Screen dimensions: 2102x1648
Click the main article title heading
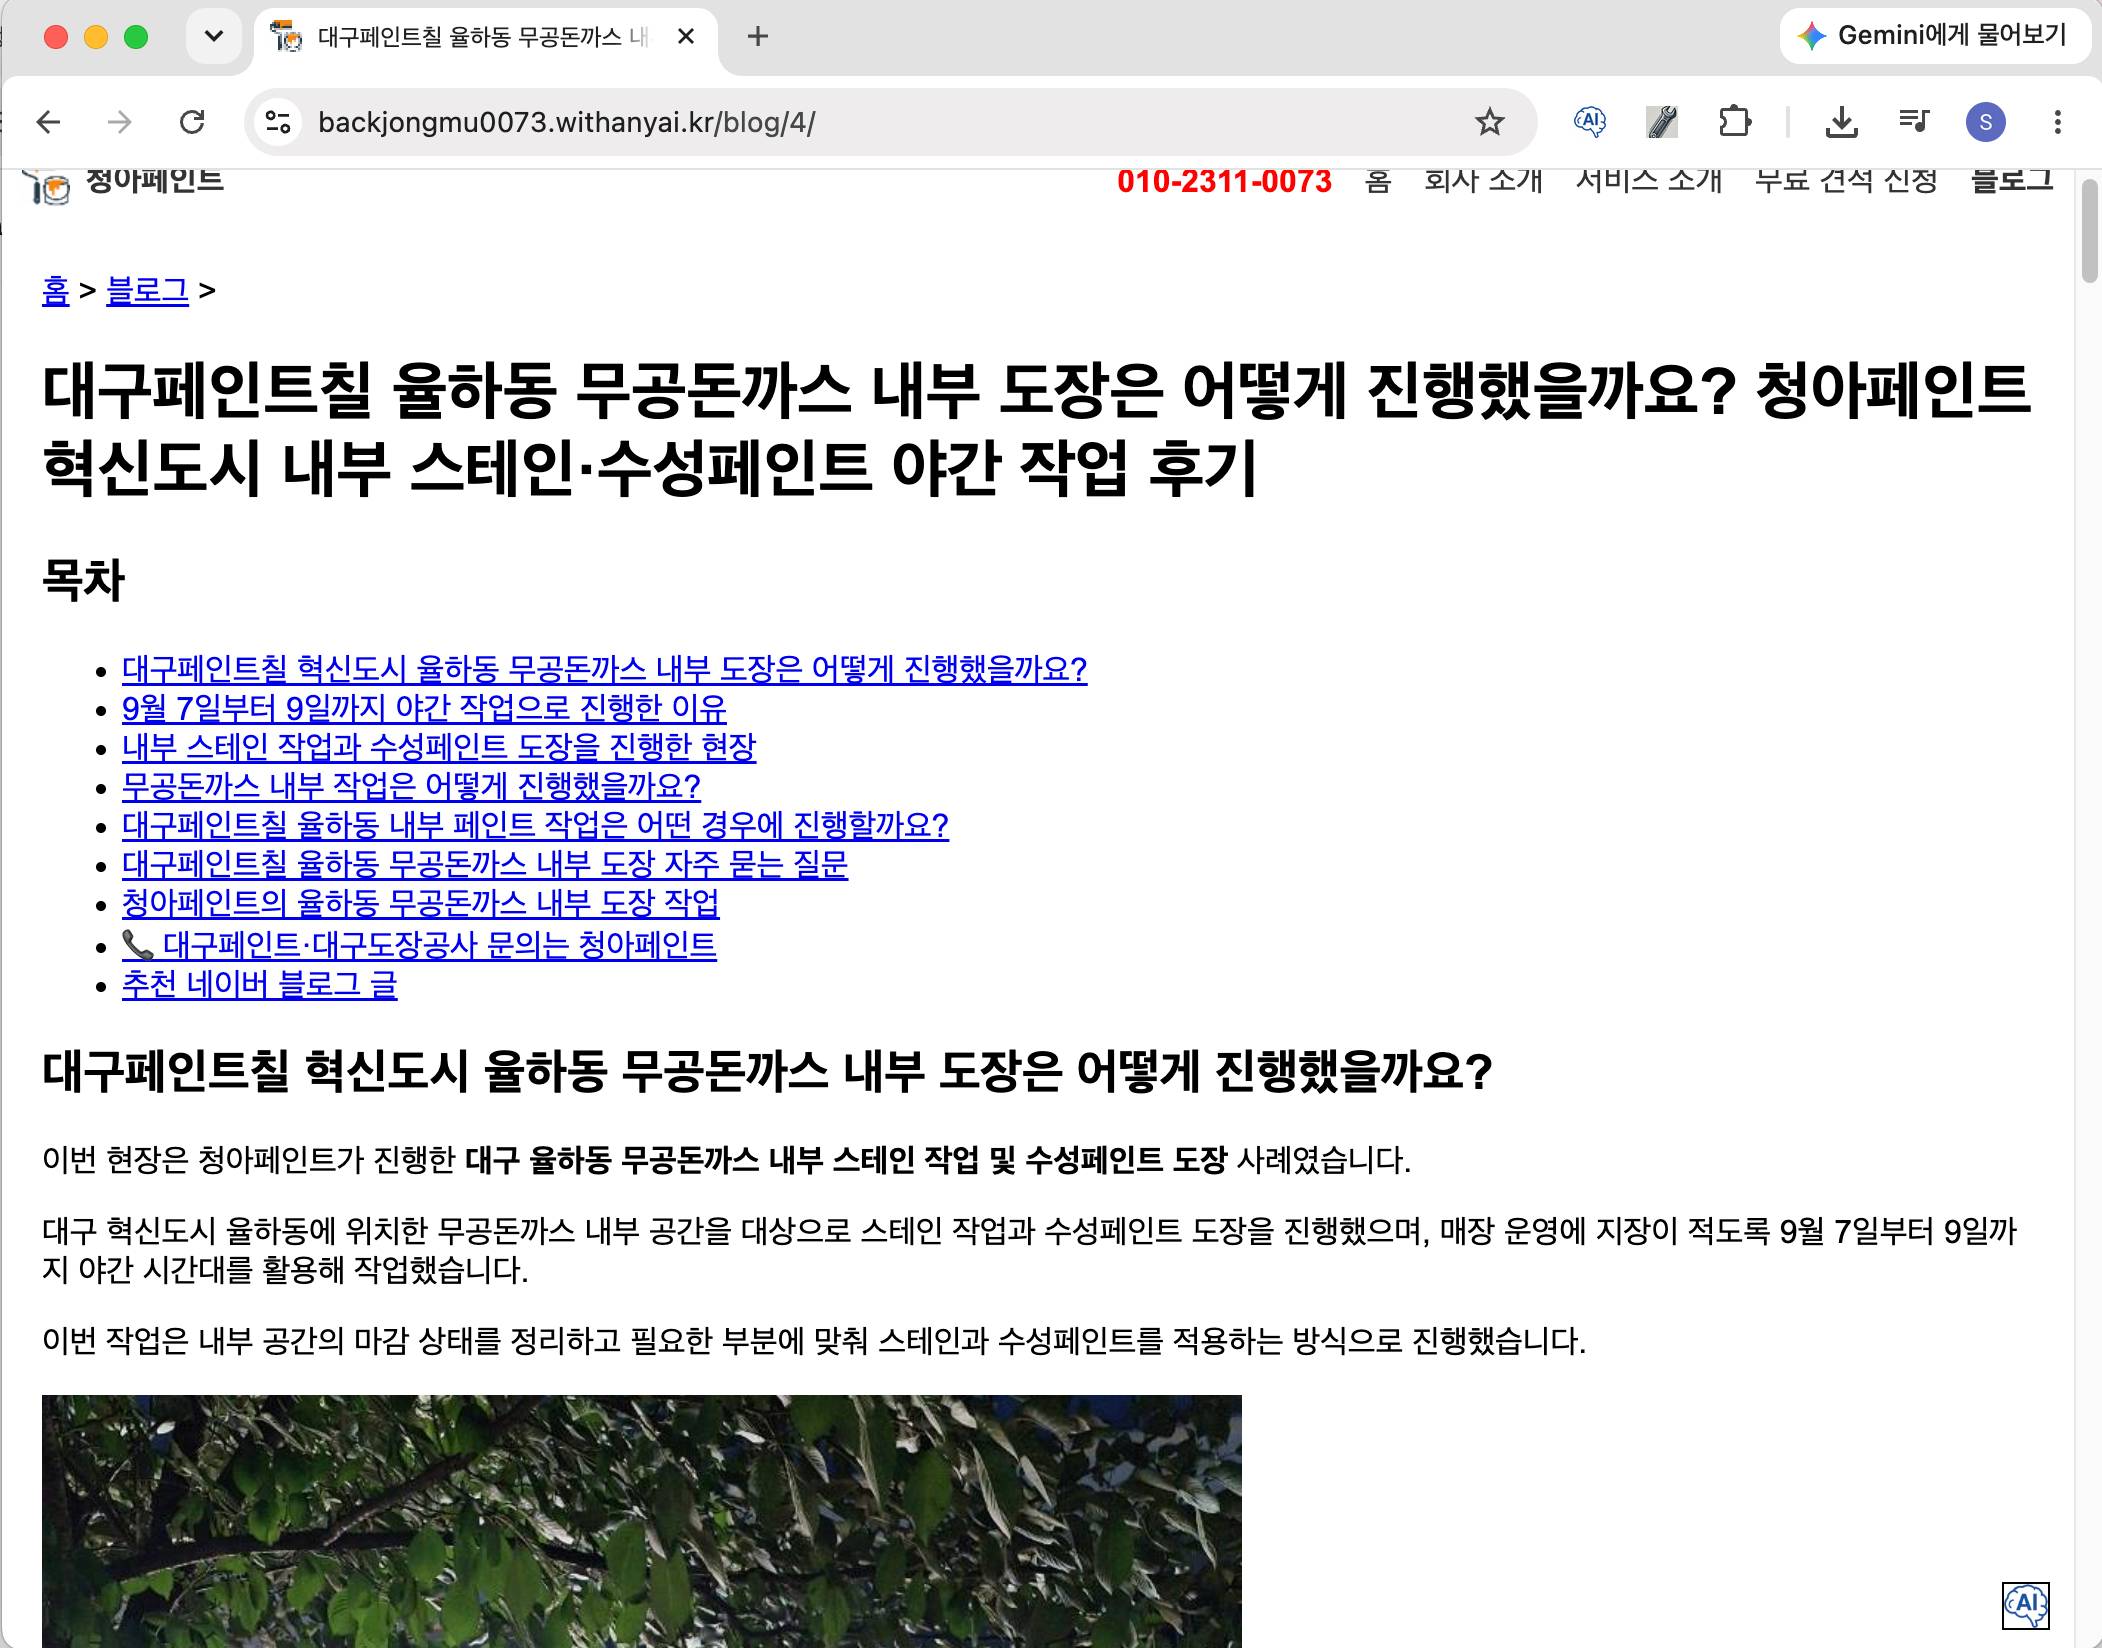(x=1036, y=429)
